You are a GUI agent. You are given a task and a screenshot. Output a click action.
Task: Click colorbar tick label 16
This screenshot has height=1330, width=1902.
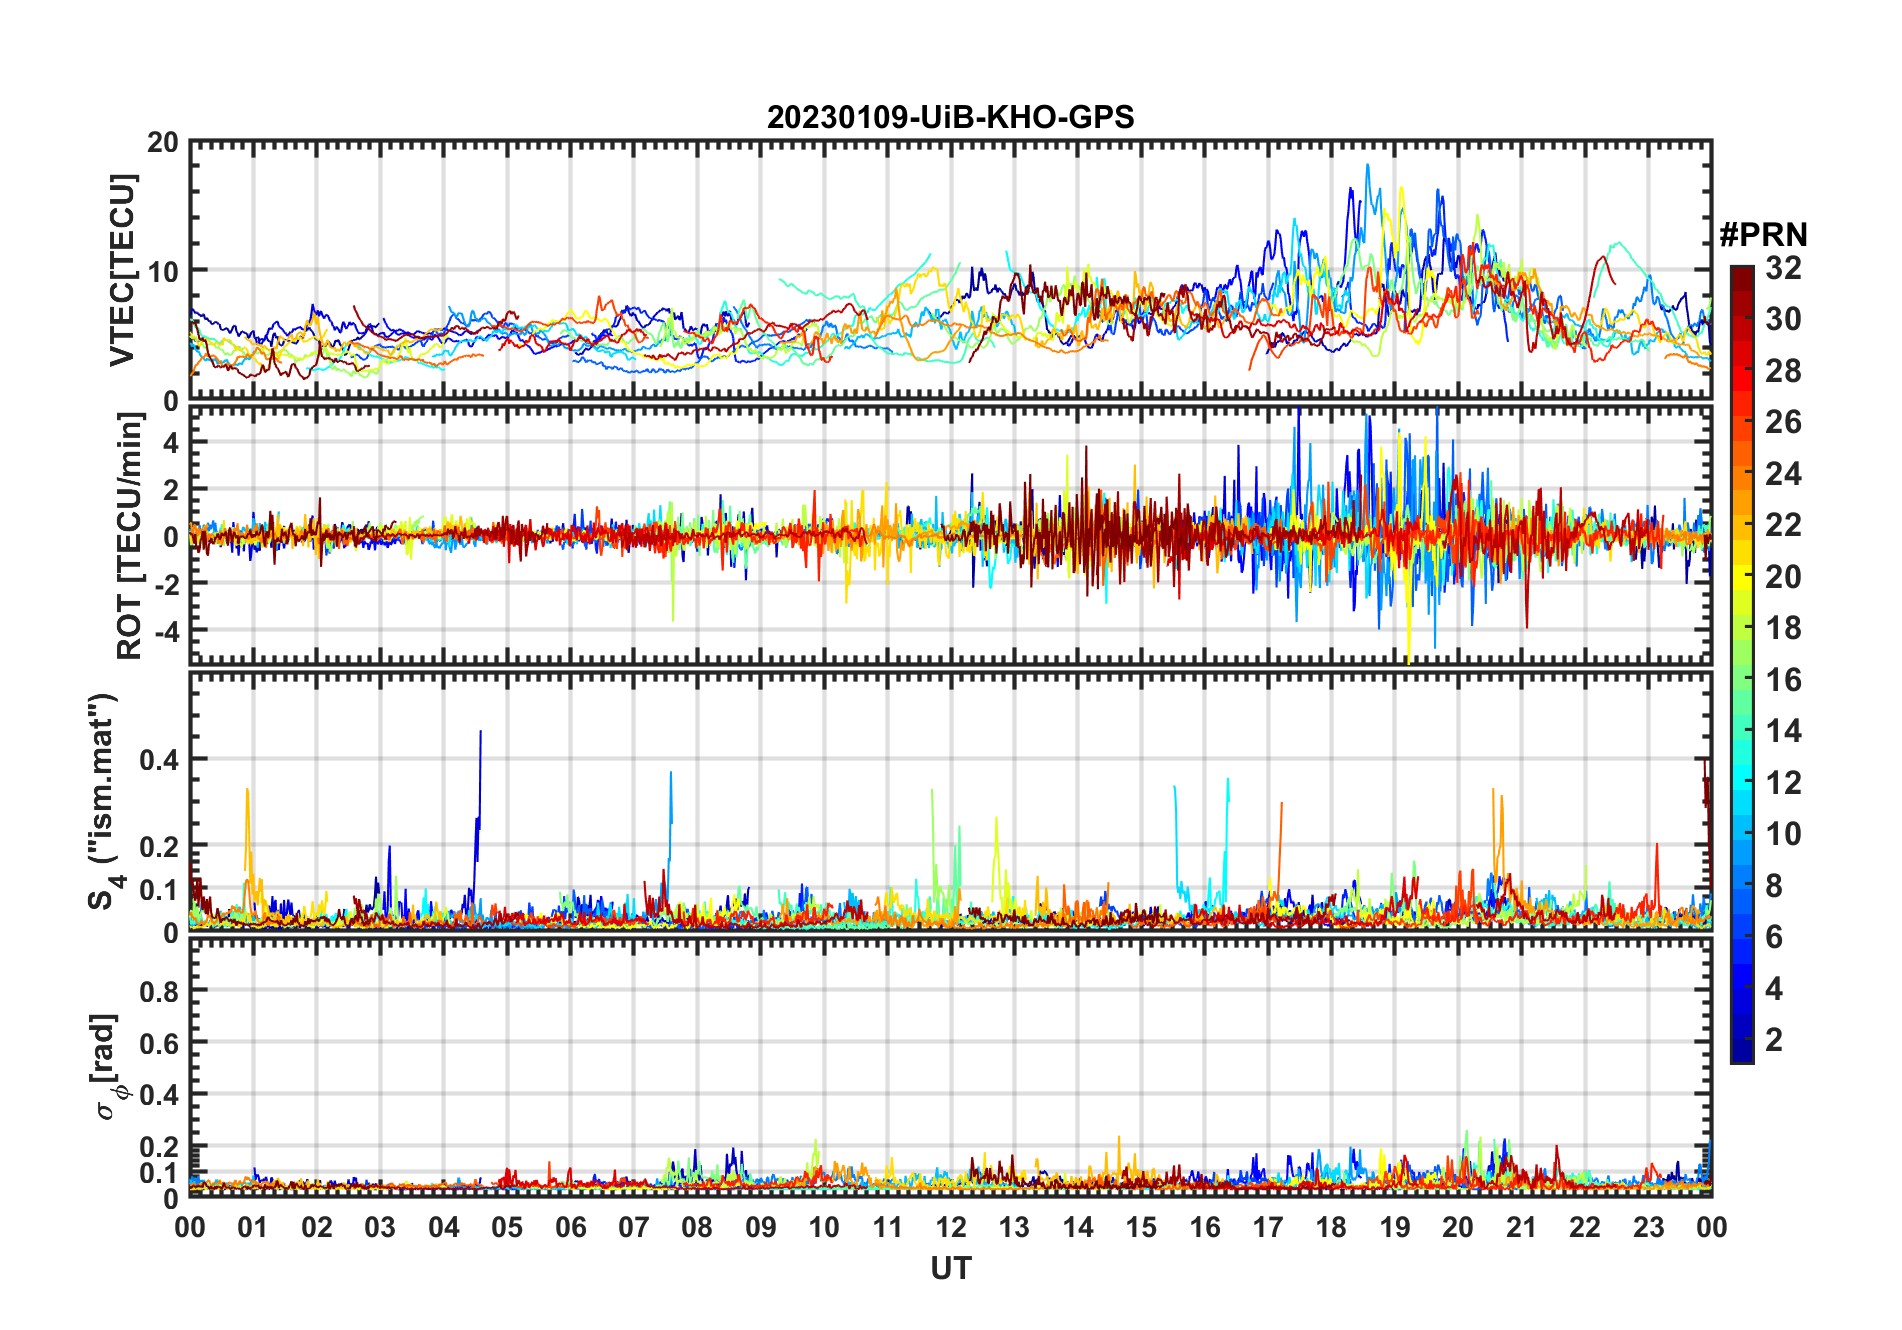click(x=1783, y=679)
